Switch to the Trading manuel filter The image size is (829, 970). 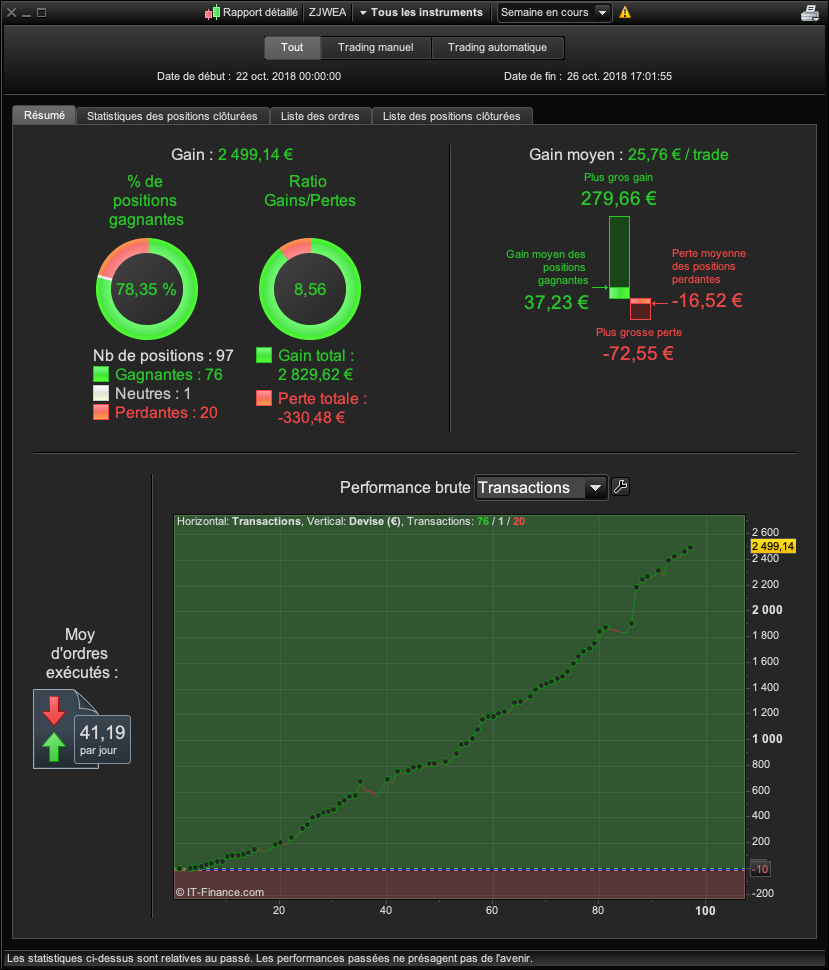376,48
